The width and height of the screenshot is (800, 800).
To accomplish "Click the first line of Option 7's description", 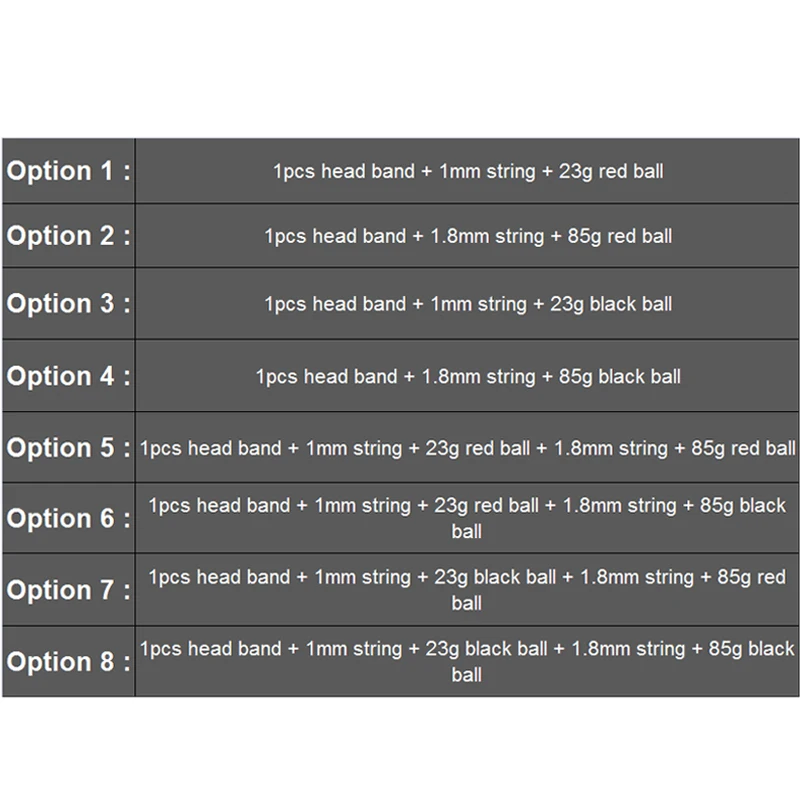I will pyautogui.click(x=468, y=577).
